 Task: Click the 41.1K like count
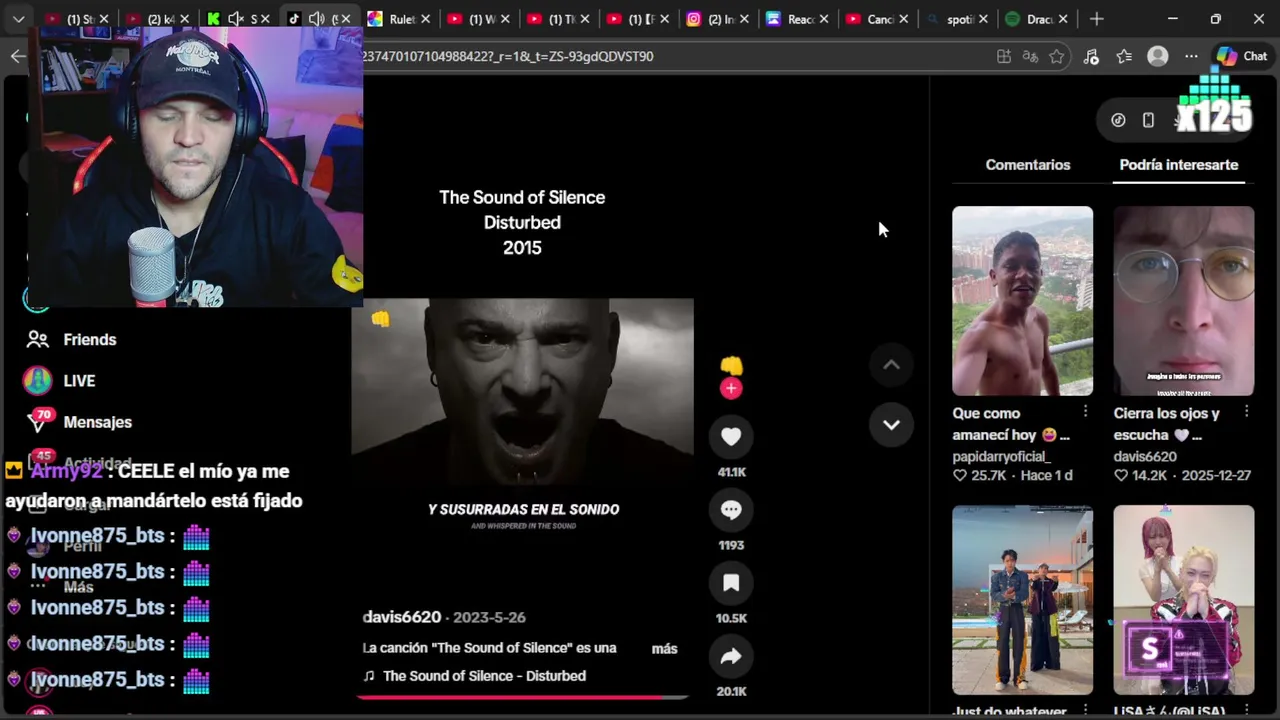click(731, 472)
